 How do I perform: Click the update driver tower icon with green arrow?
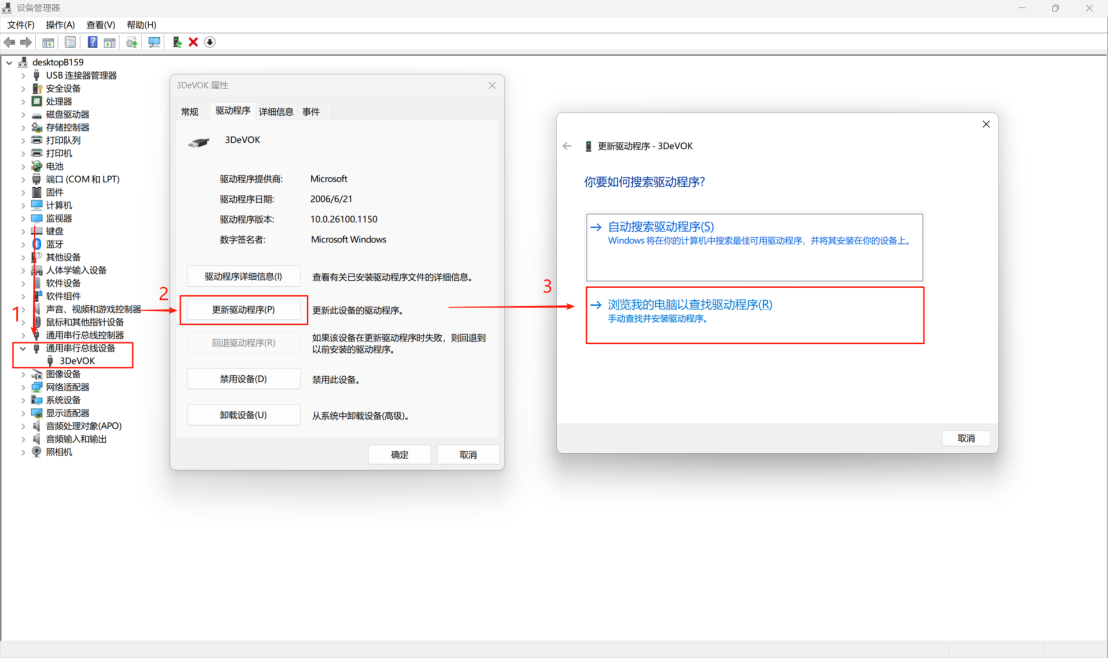177,42
